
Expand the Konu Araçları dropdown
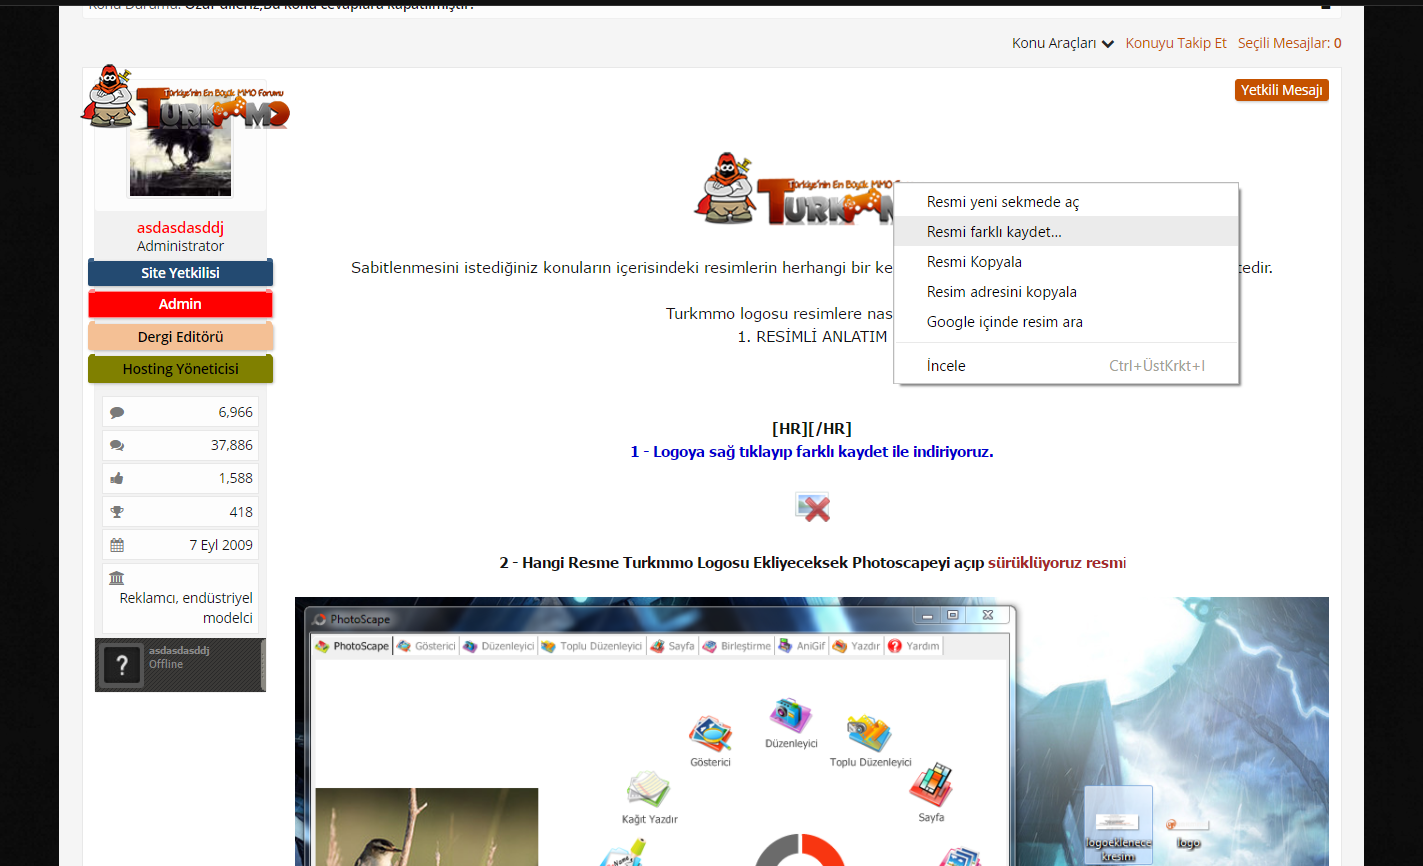(1062, 43)
